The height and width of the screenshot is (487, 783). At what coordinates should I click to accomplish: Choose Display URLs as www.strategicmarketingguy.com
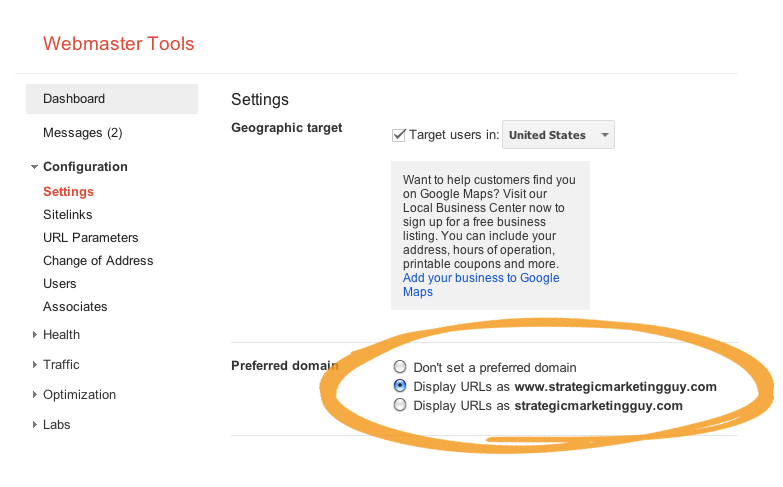[x=399, y=386]
